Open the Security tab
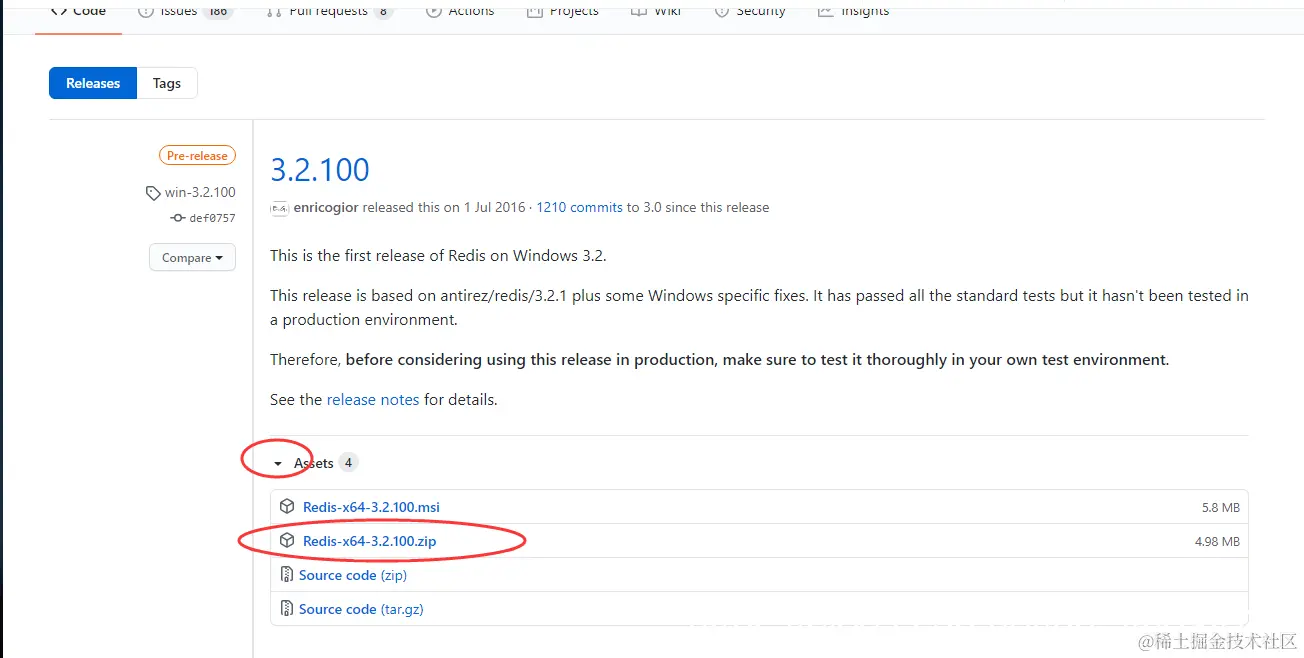This screenshot has width=1304, height=658. 749,10
